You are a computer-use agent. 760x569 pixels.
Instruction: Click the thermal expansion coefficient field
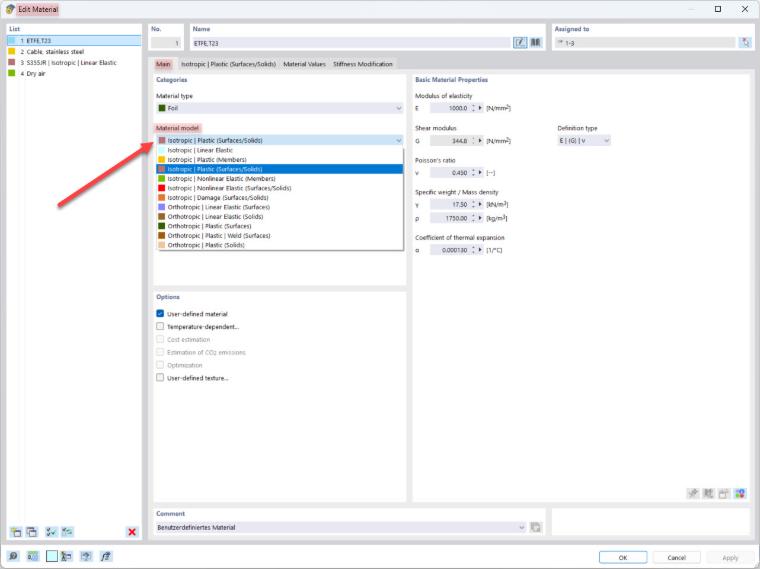click(449, 250)
